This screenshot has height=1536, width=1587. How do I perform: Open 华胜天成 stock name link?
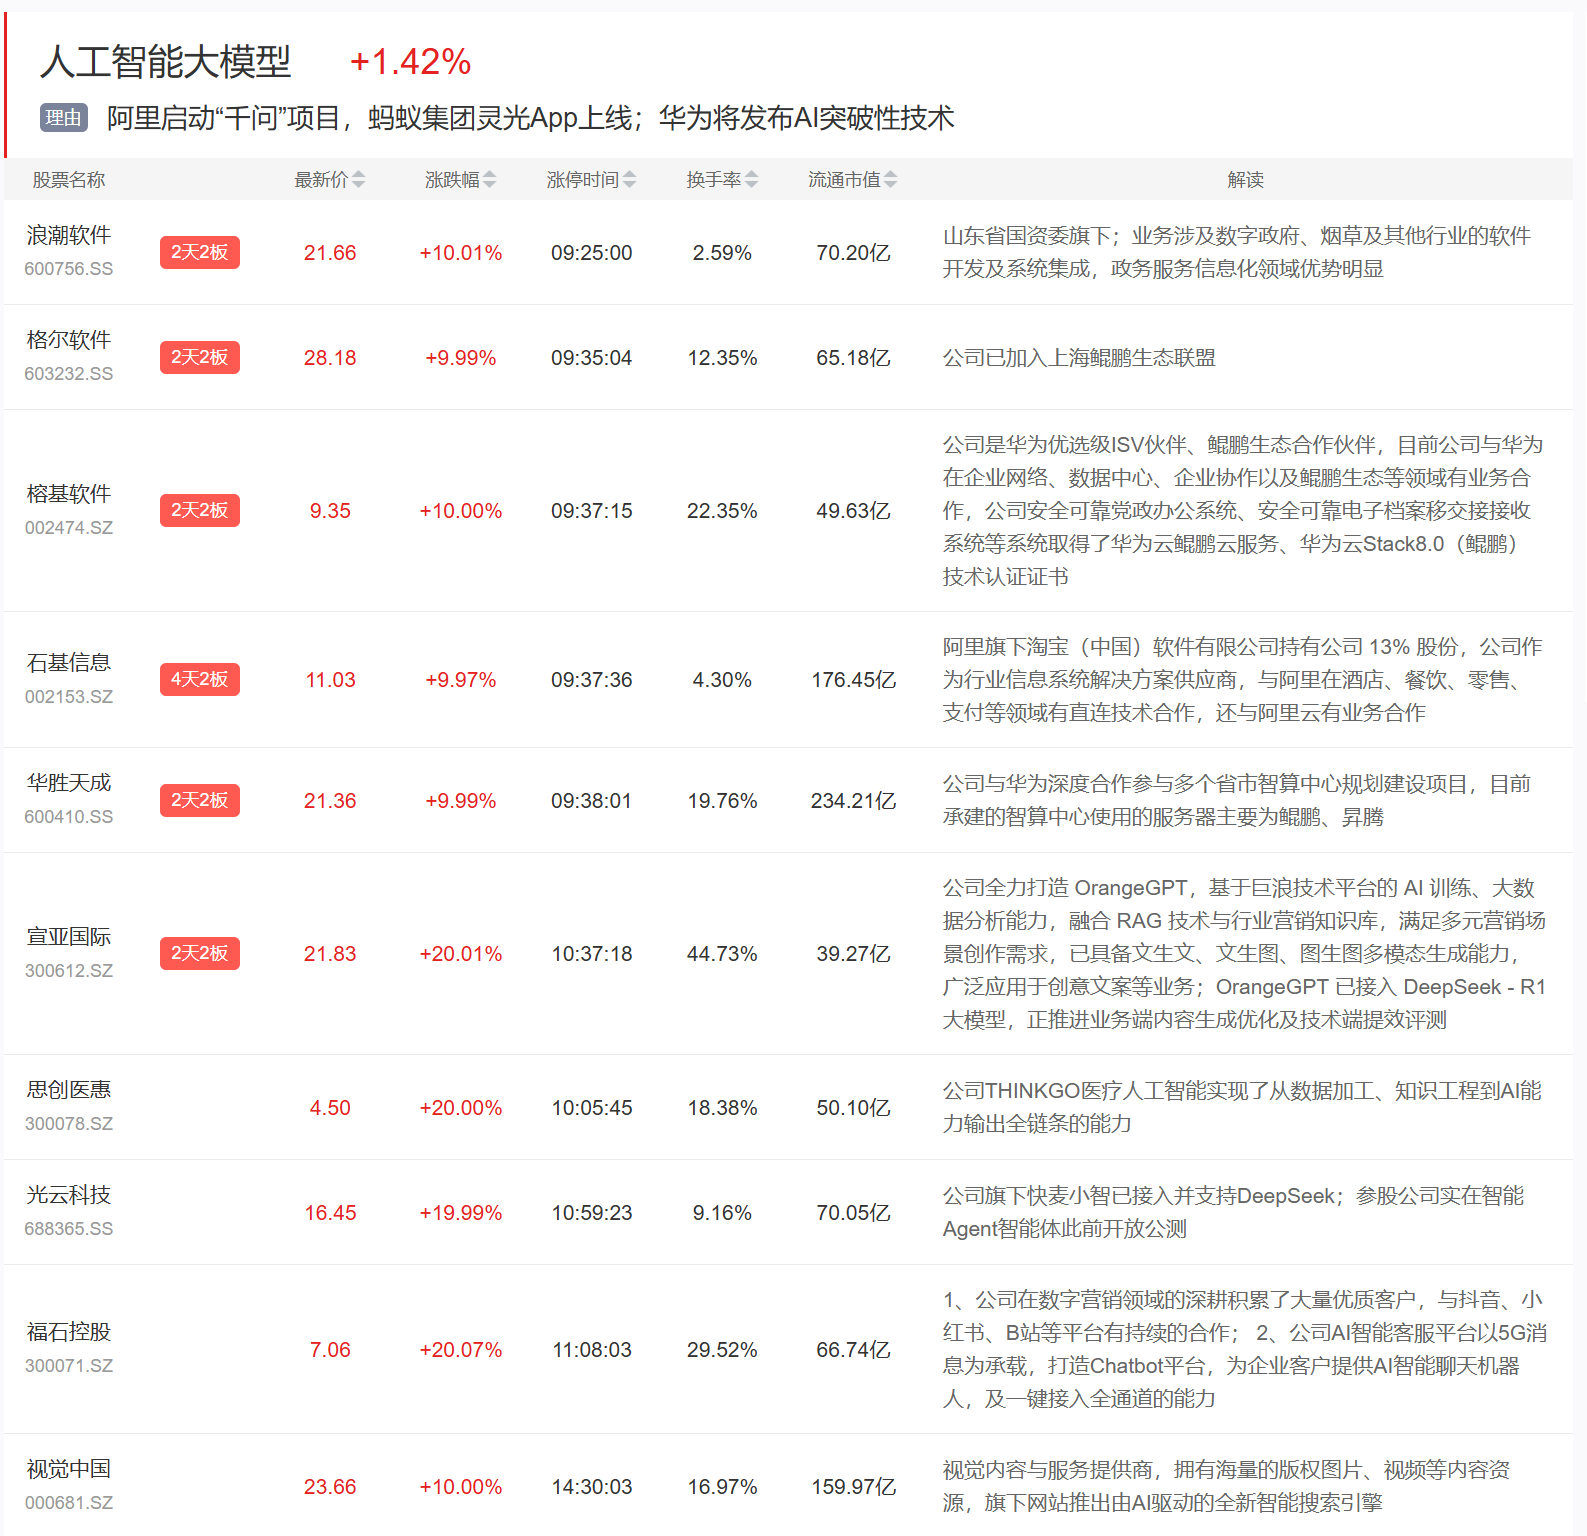[69, 784]
